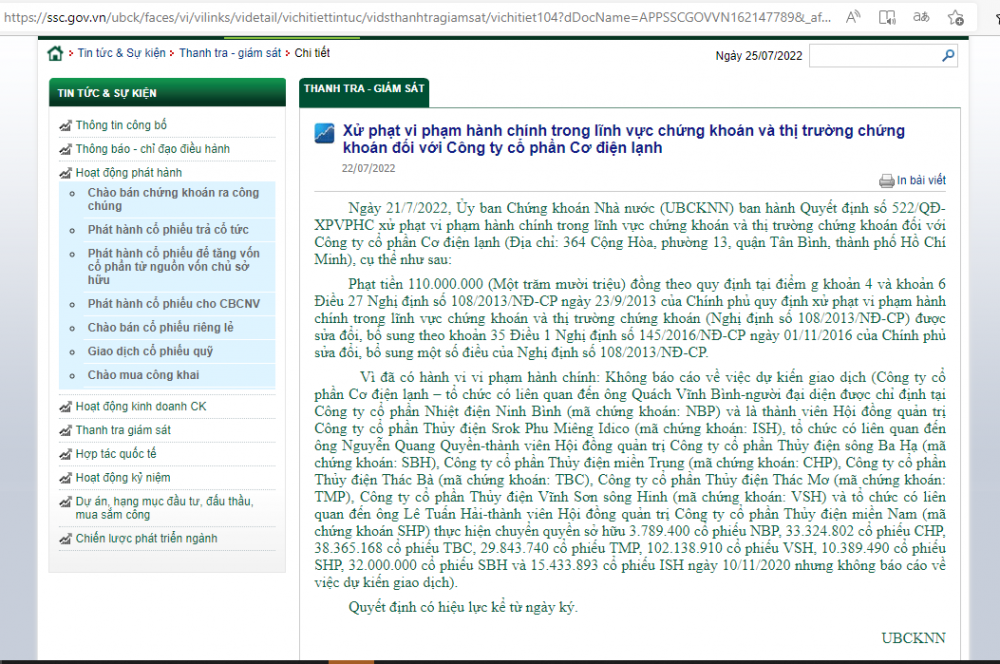Open the browser Read Aloud icon
The height and width of the screenshot is (664, 1000).
coord(853,17)
